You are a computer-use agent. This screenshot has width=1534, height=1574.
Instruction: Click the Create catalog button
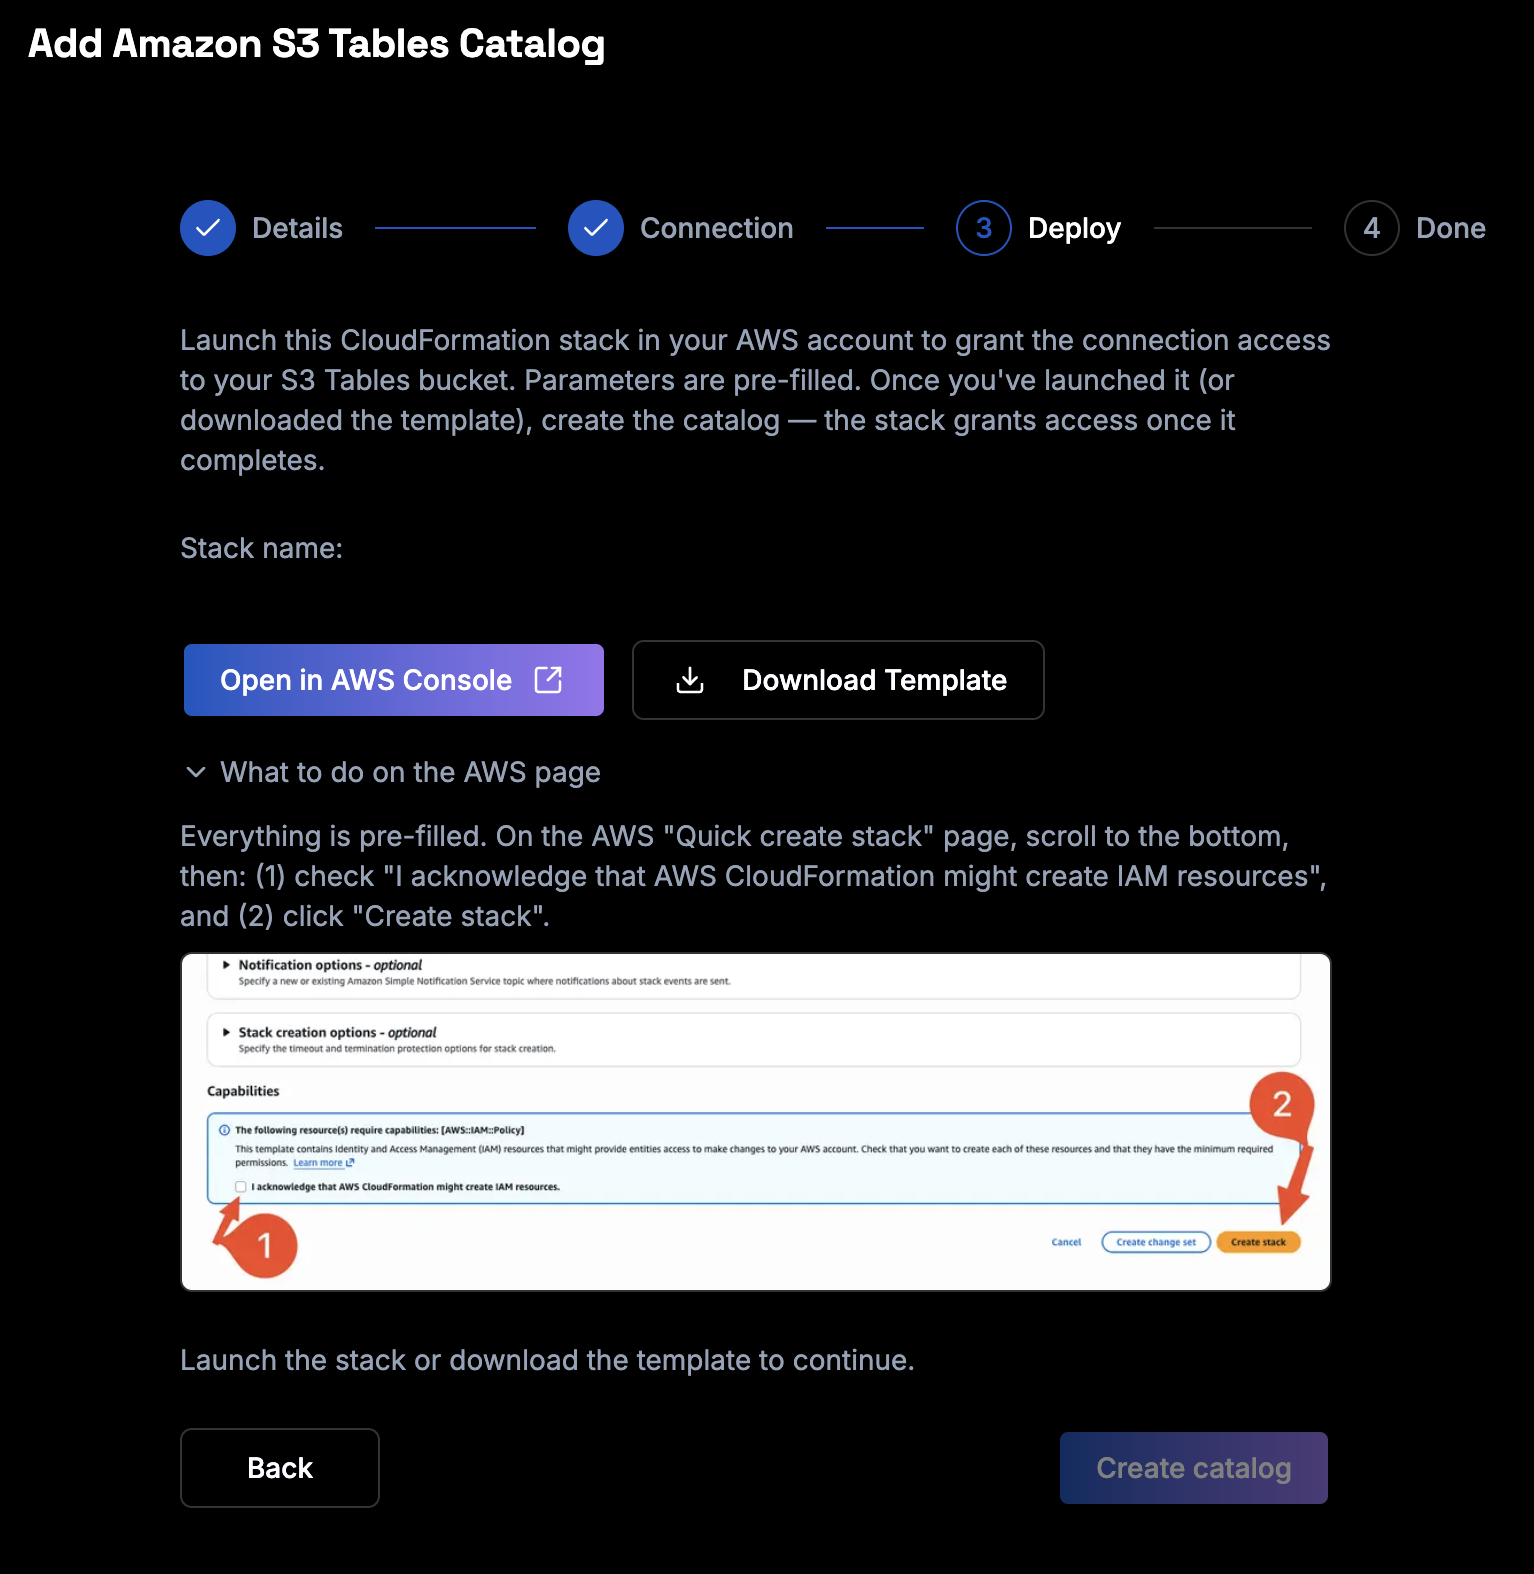pos(1194,1468)
